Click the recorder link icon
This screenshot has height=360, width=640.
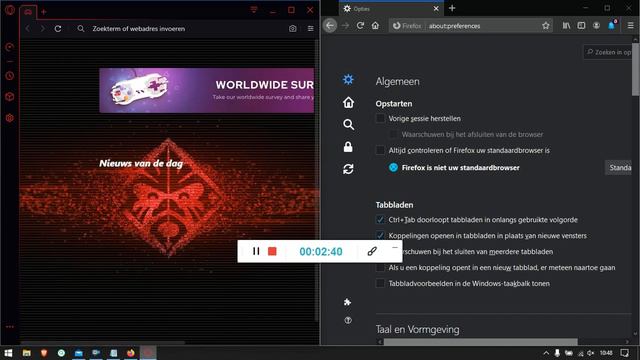coord(372,251)
